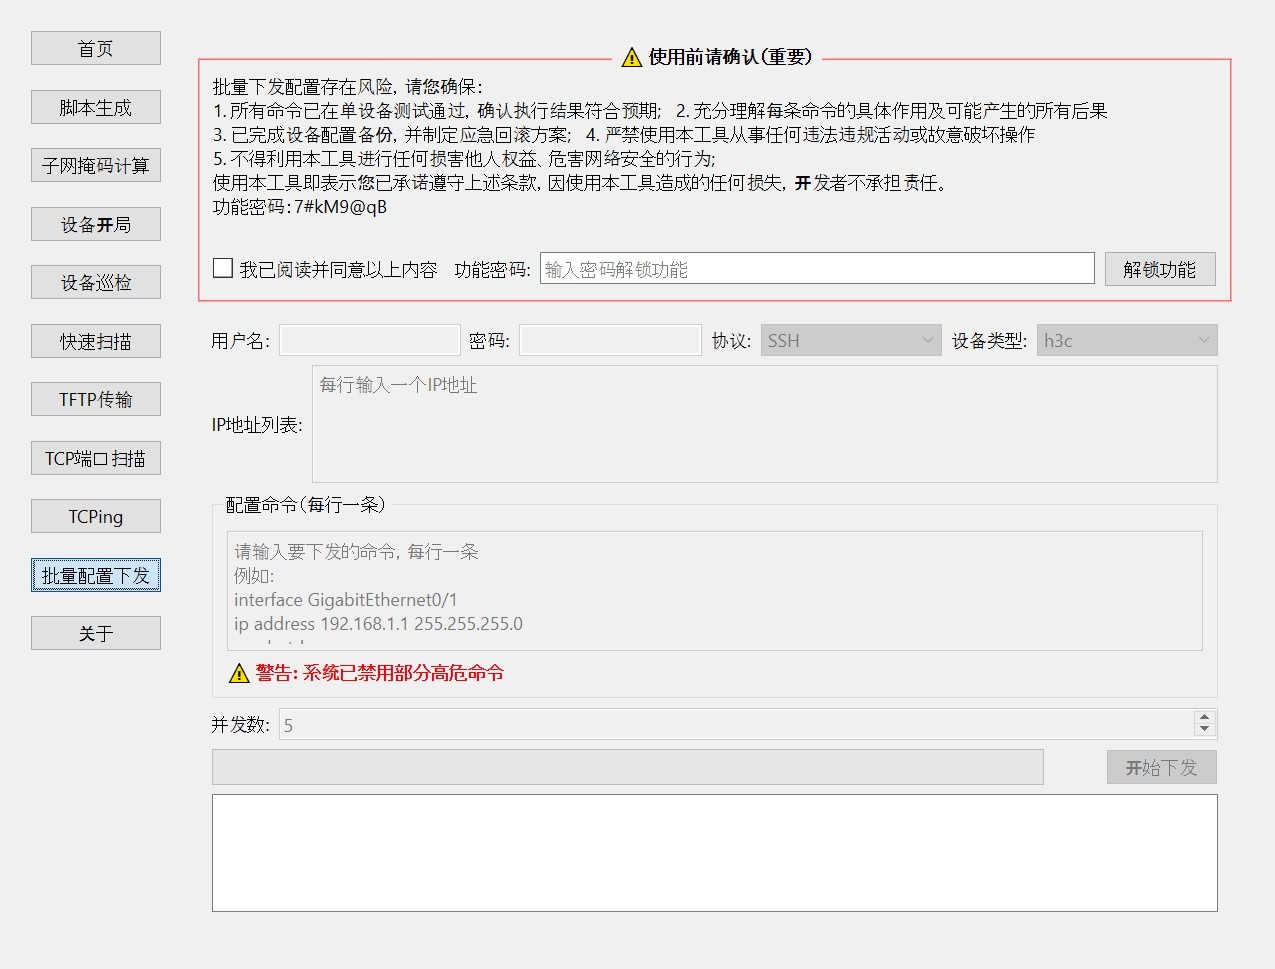Open TCP端口扫描 tool
The height and width of the screenshot is (969, 1275).
pos(96,458)
